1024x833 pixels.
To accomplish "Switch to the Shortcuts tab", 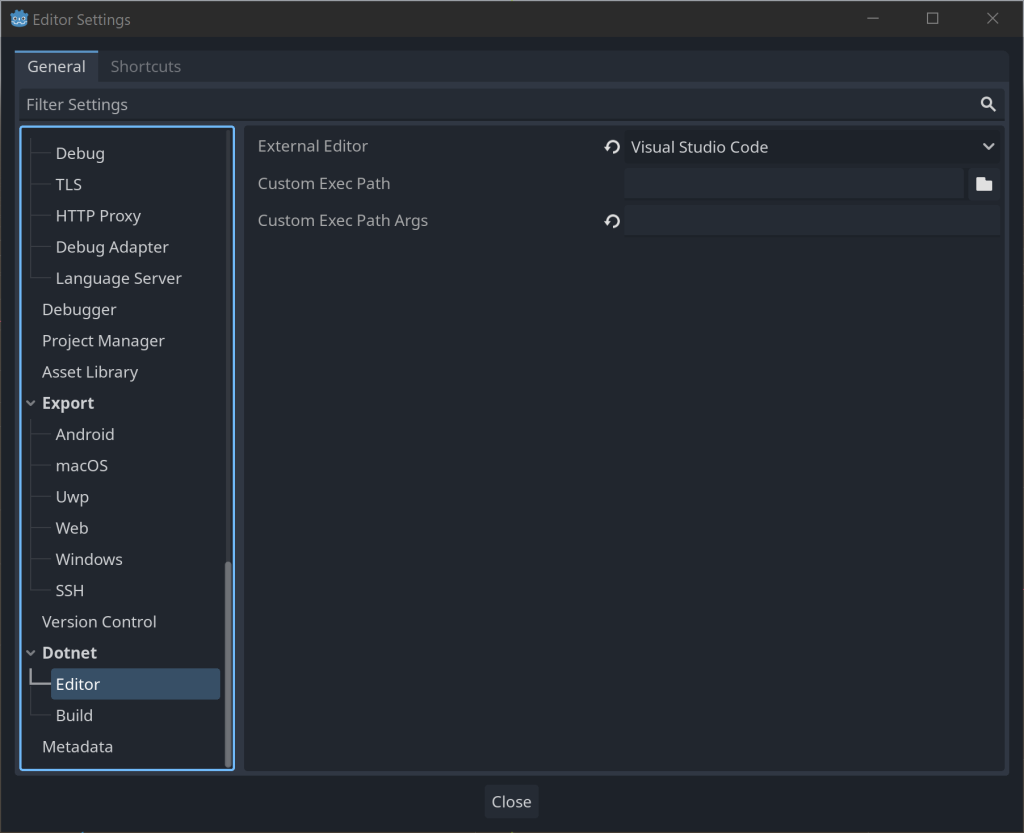I will 146,66.
